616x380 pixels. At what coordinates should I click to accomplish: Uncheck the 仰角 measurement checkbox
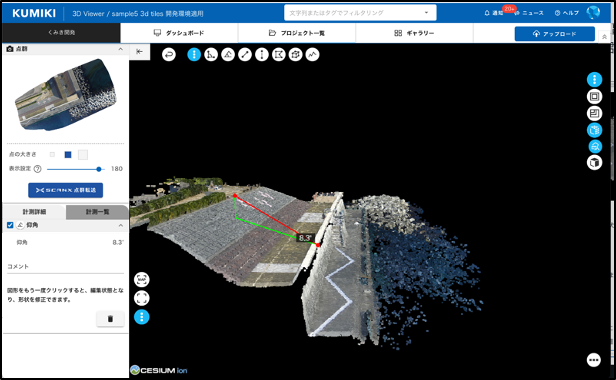[x=10, y=225]
